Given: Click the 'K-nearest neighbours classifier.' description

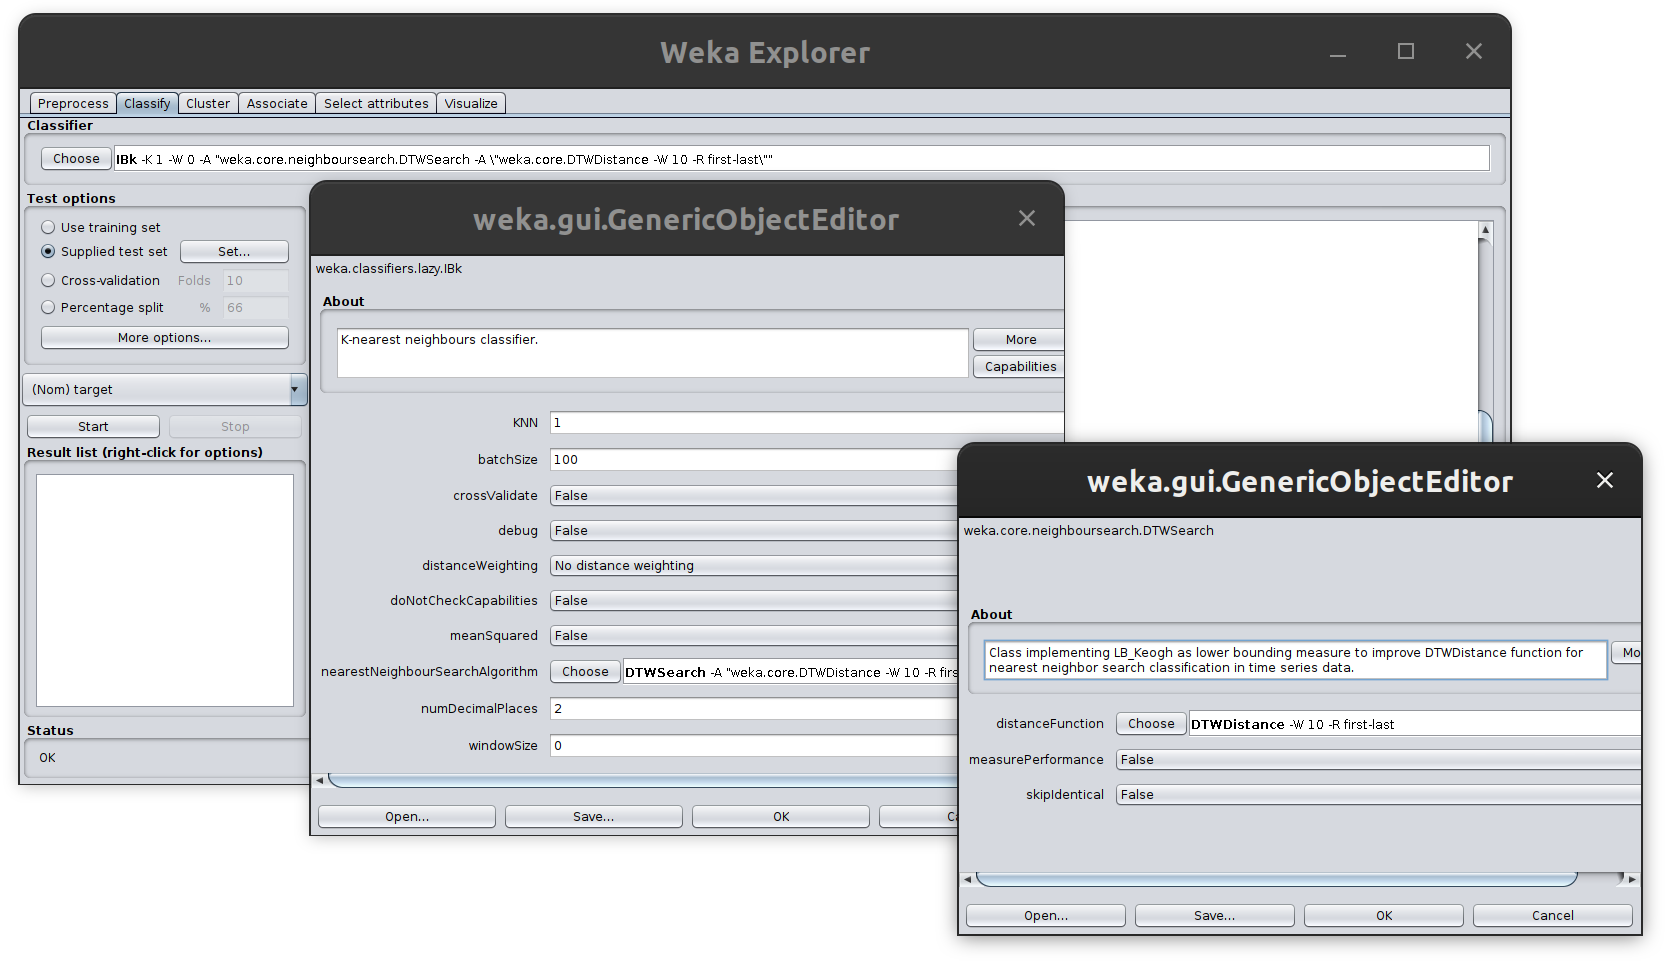Looking at the screenshot, I should (x=439, y=339).
